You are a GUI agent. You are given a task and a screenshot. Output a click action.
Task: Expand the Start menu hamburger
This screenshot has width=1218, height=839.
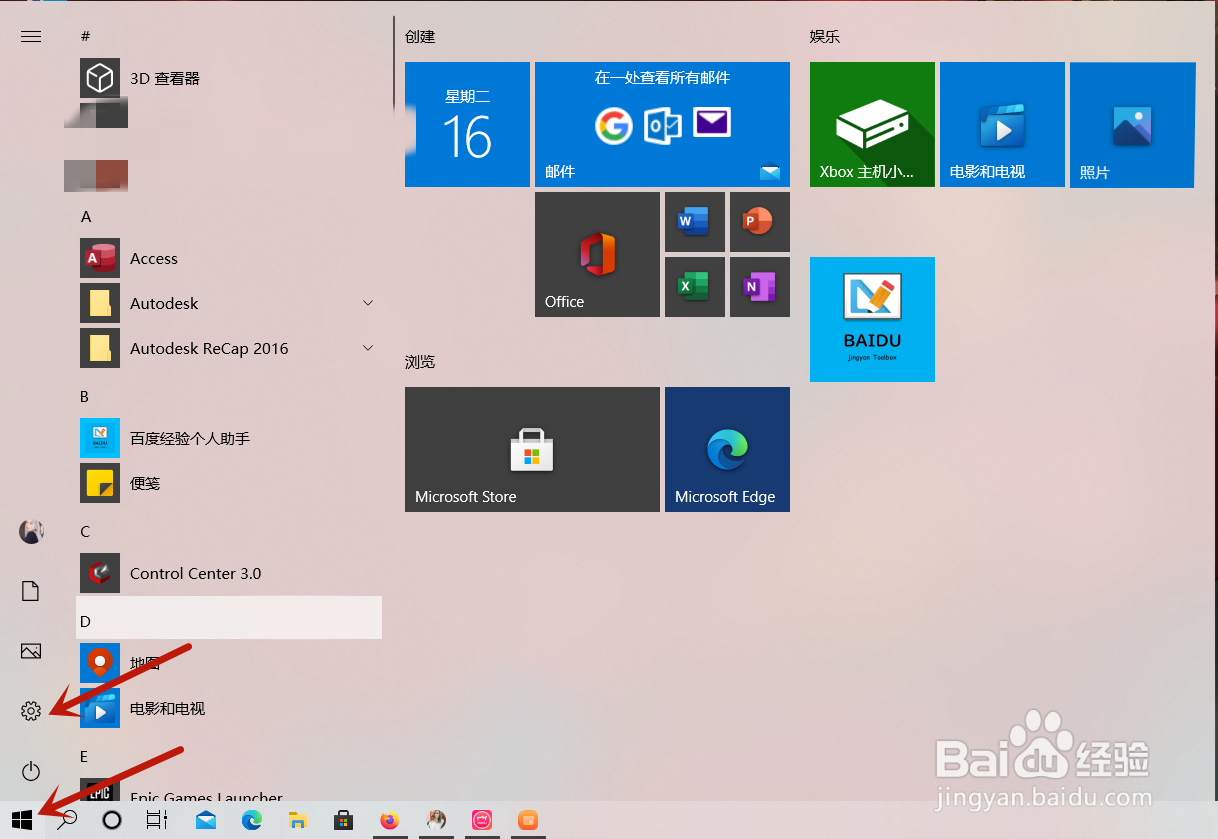click(31, 36)
